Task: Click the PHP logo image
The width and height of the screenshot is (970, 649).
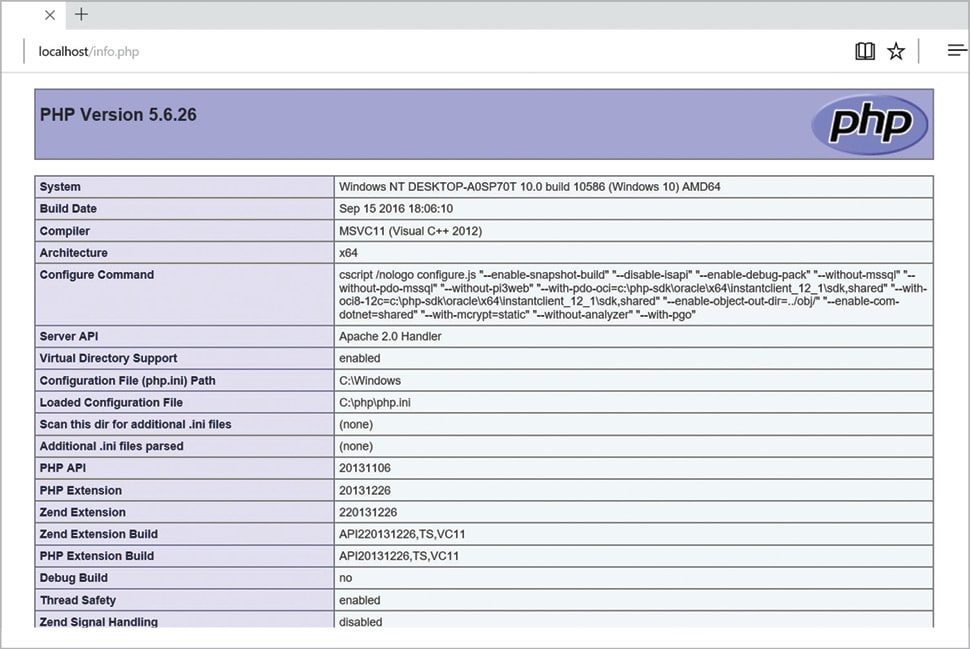Action: click(x=869, y=124)
